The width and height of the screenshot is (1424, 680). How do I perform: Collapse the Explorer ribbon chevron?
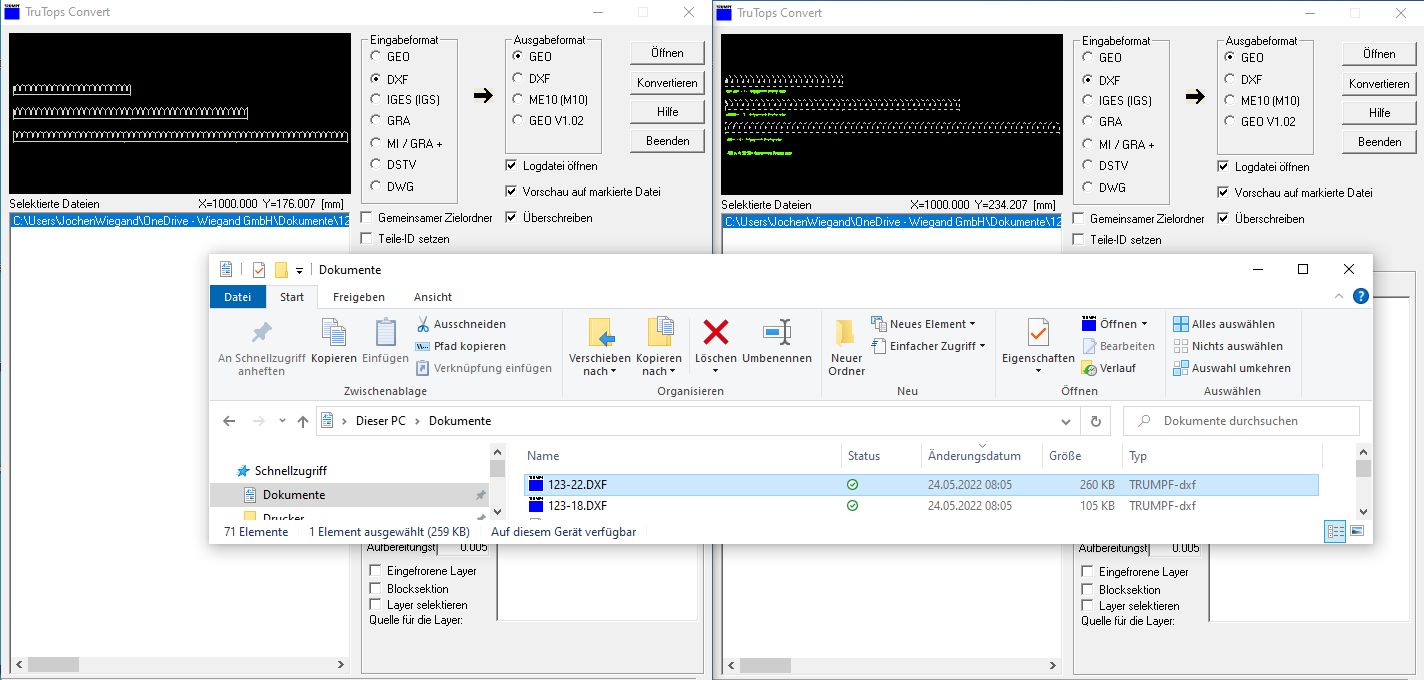click(1340, 297)
